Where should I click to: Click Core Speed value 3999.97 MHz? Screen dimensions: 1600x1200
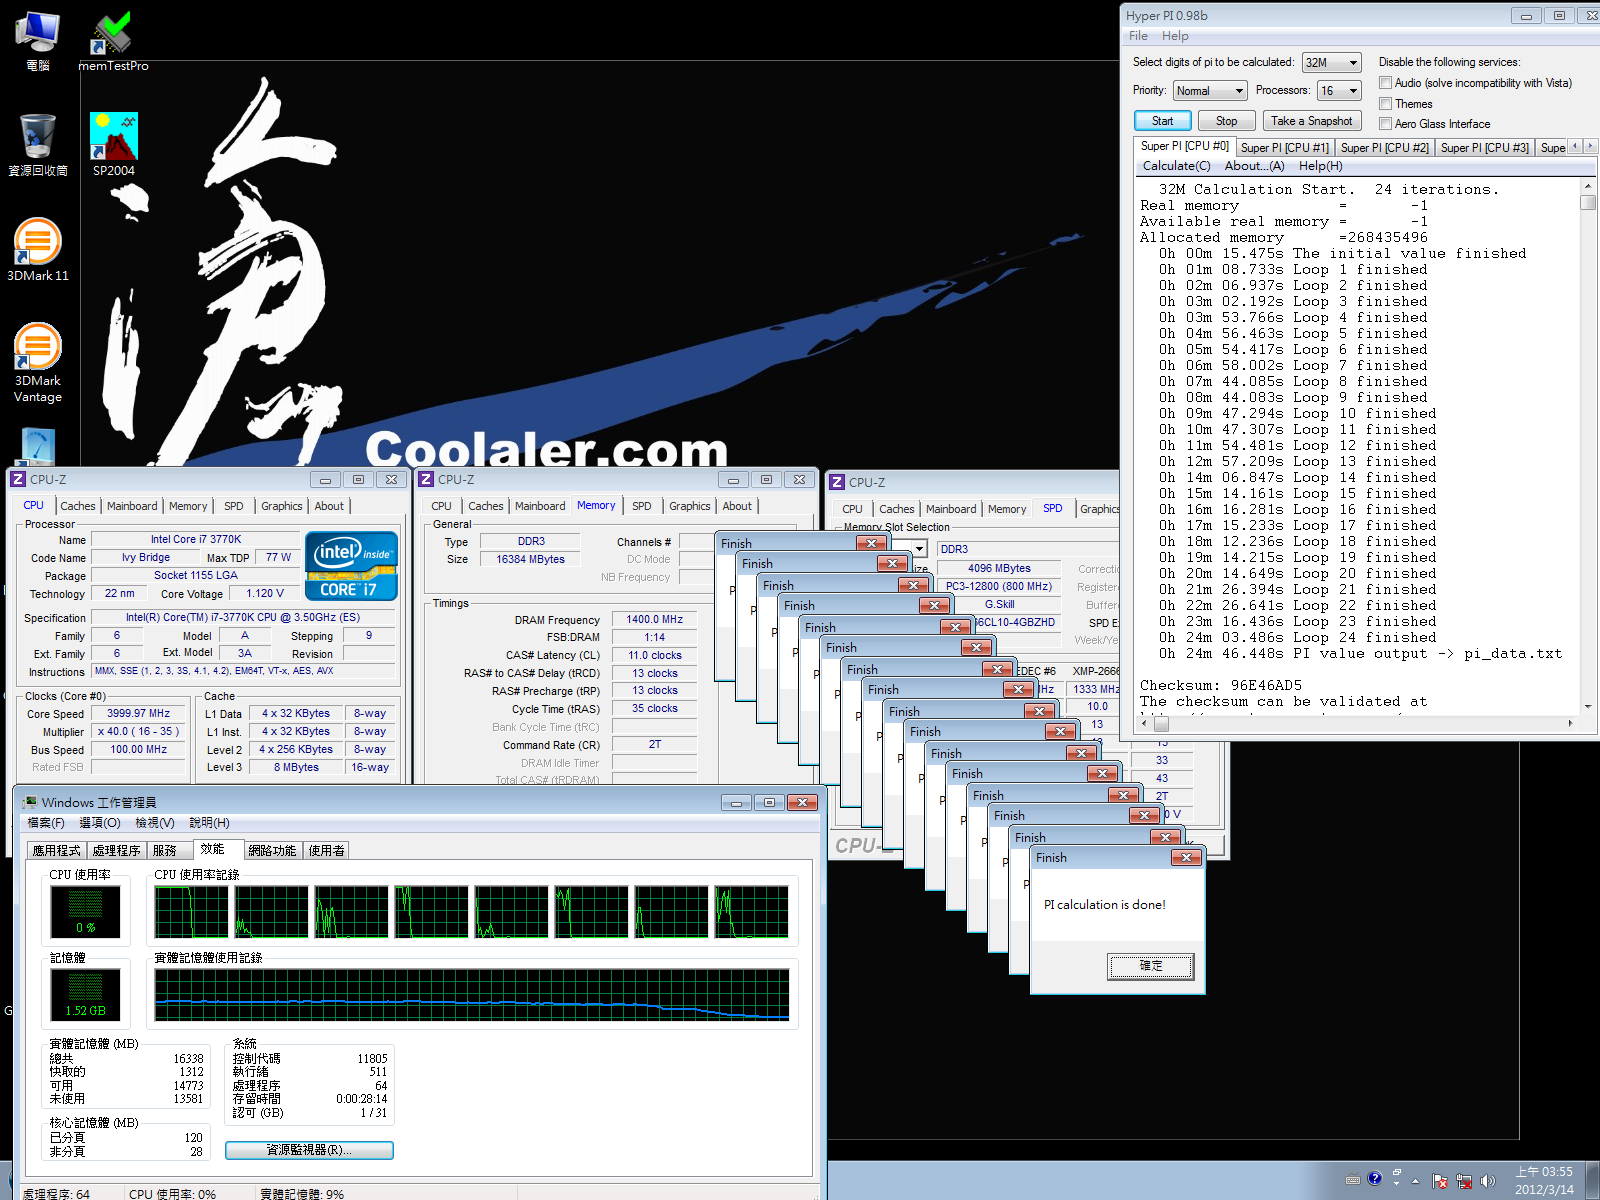139,714
